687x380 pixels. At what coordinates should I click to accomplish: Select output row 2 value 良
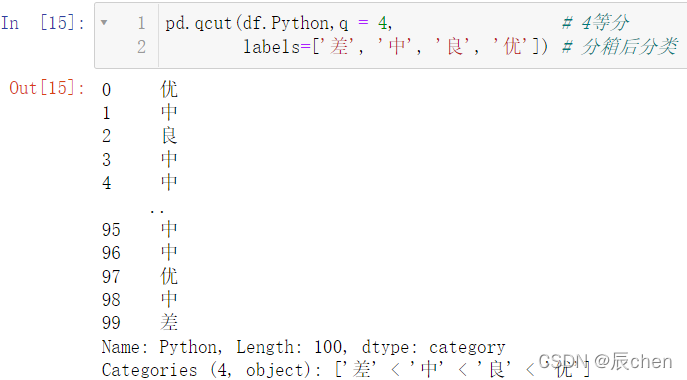169,135
